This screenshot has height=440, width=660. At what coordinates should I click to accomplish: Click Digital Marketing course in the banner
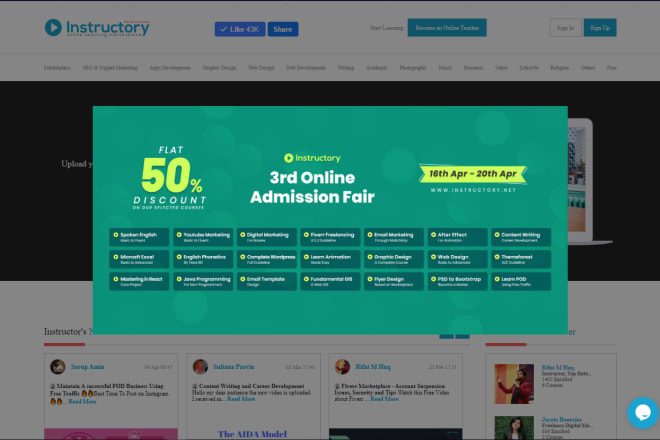(266, 237)
